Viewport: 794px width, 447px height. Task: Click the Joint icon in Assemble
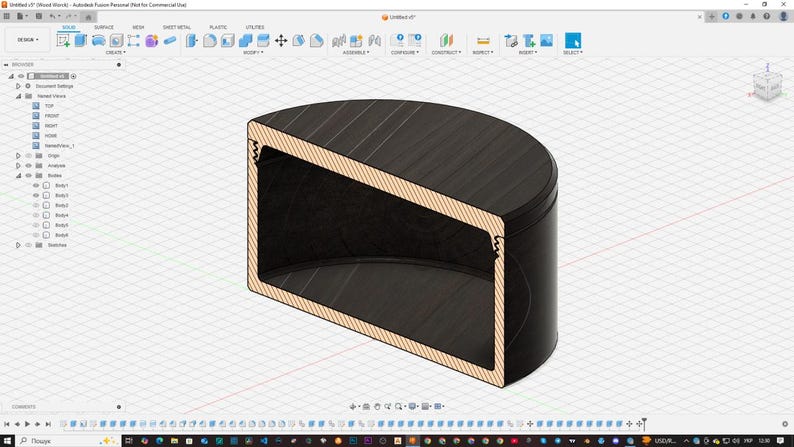[374, 40]
